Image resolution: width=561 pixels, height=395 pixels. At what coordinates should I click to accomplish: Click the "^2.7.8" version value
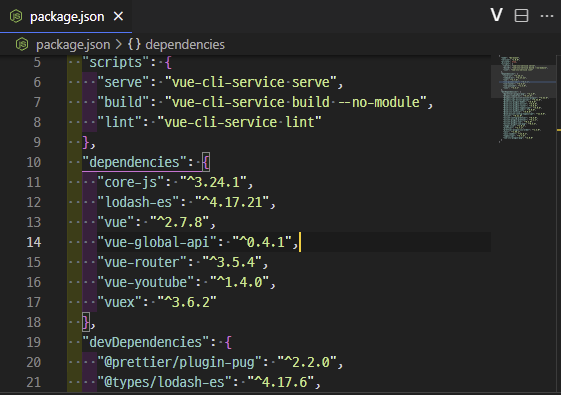(x=180, y=223)
